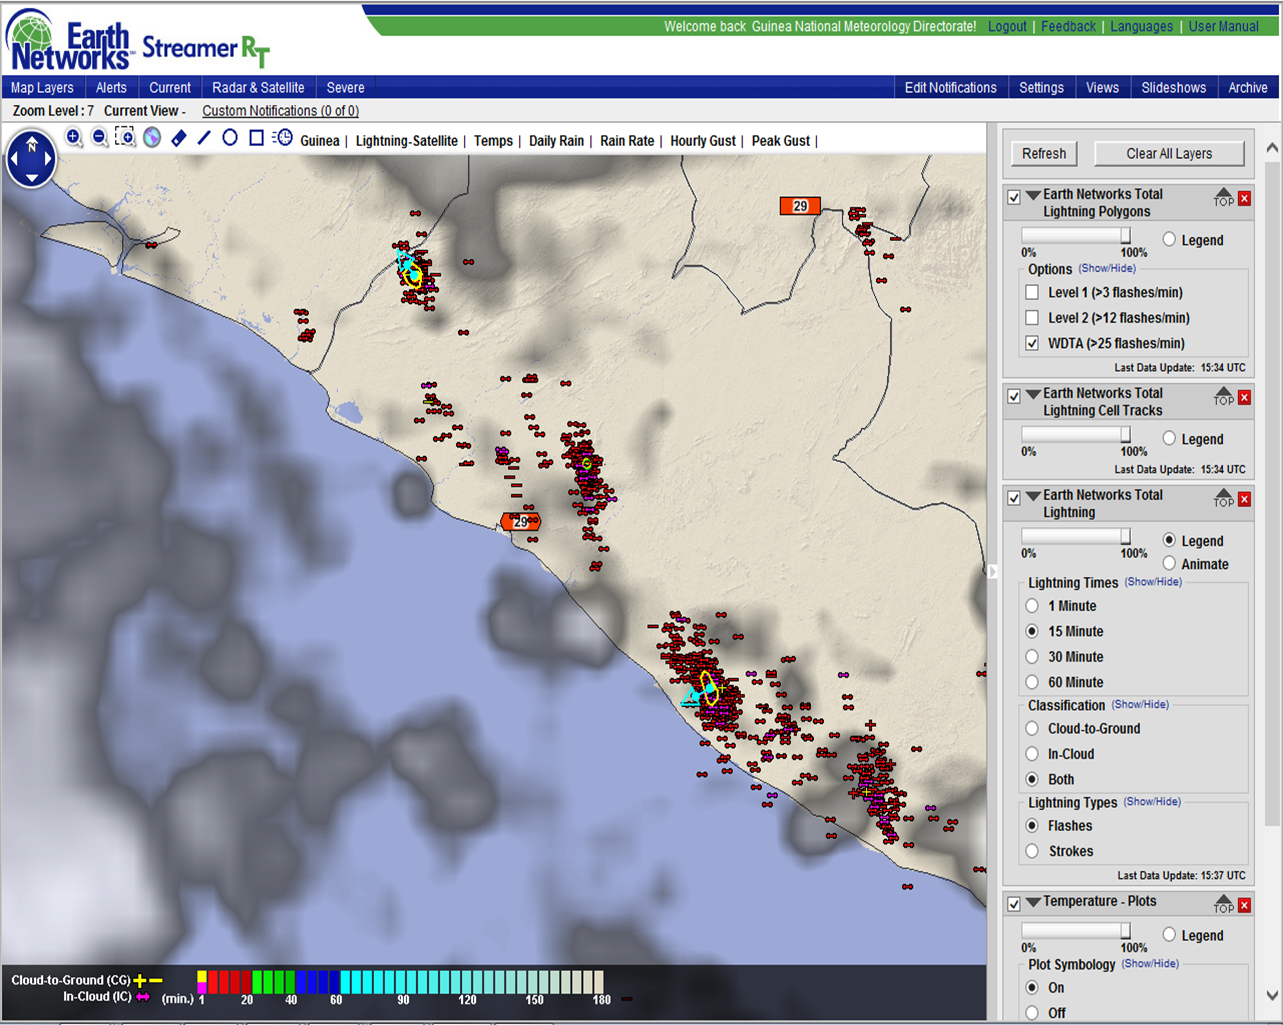Click Clear All Layers button
The height and width of the screenshot is (1025, 1283).
[x=1169, y=153]
